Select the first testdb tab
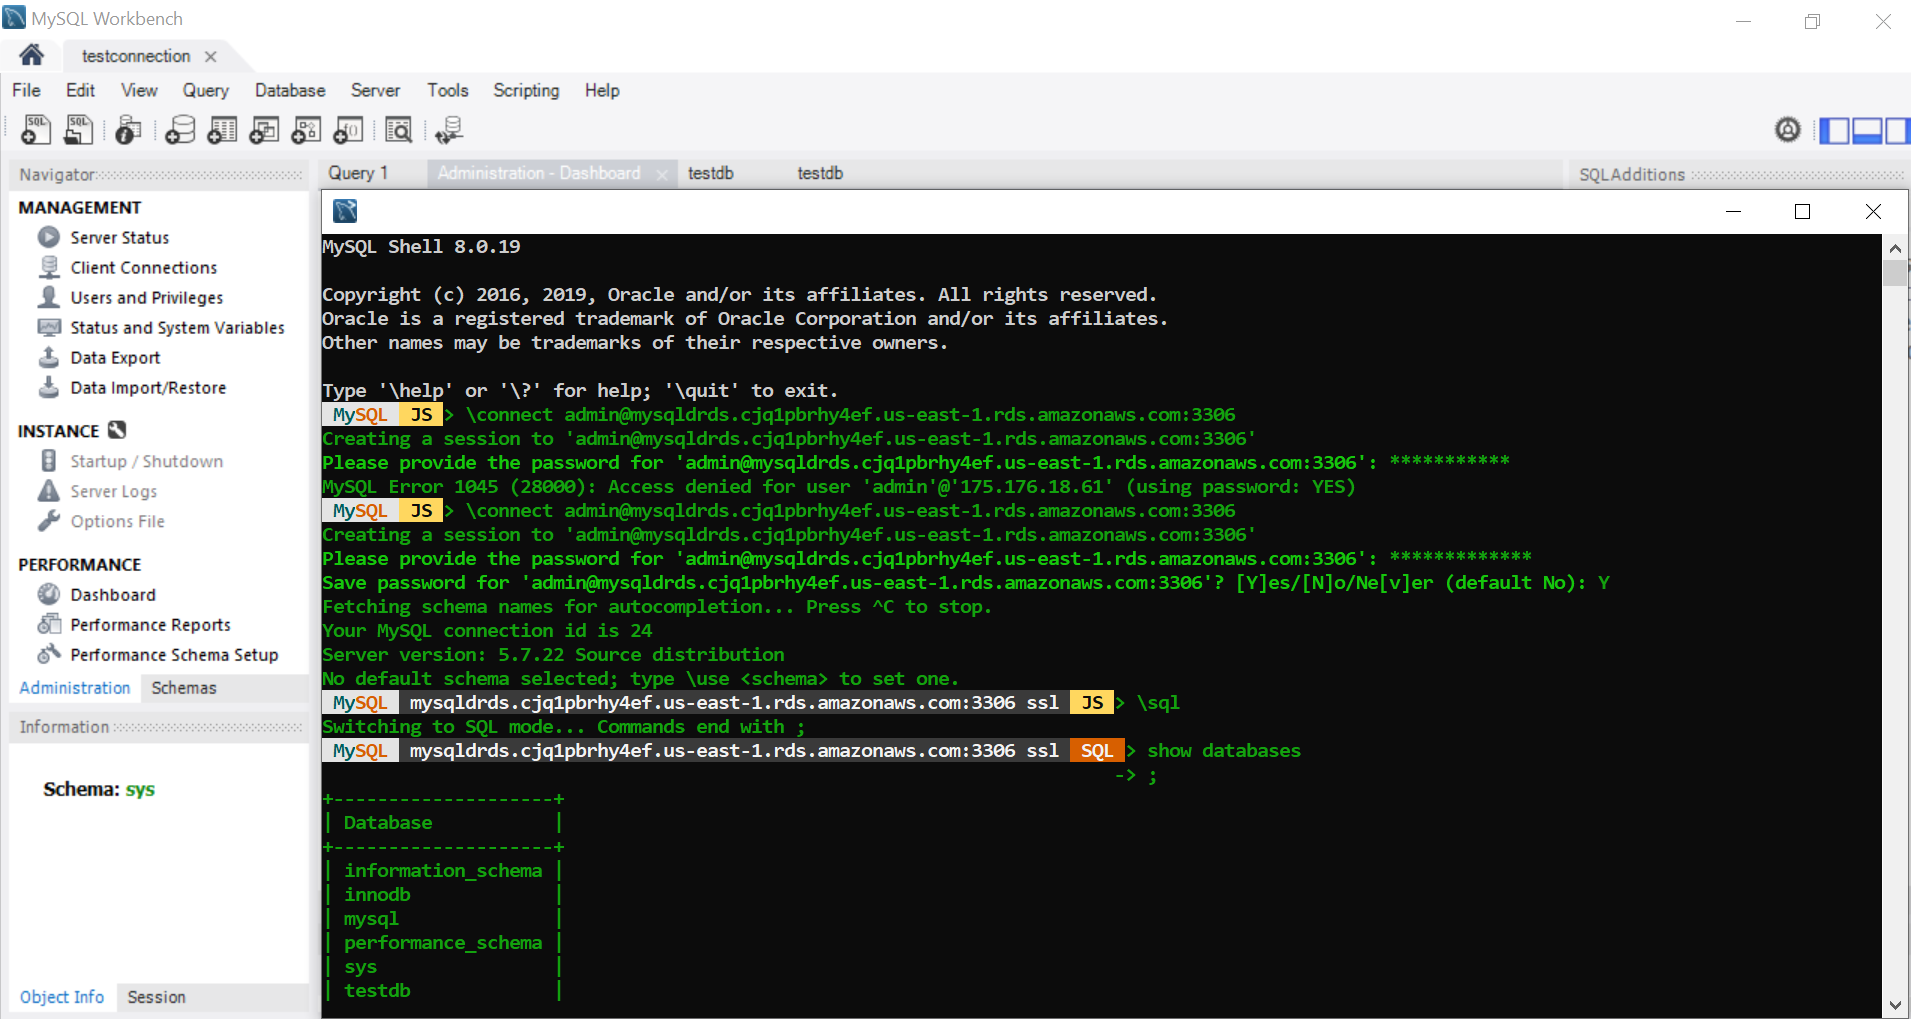Image resolution: width=1911 pixels, height=1019 pixels. tap(711, 173)
